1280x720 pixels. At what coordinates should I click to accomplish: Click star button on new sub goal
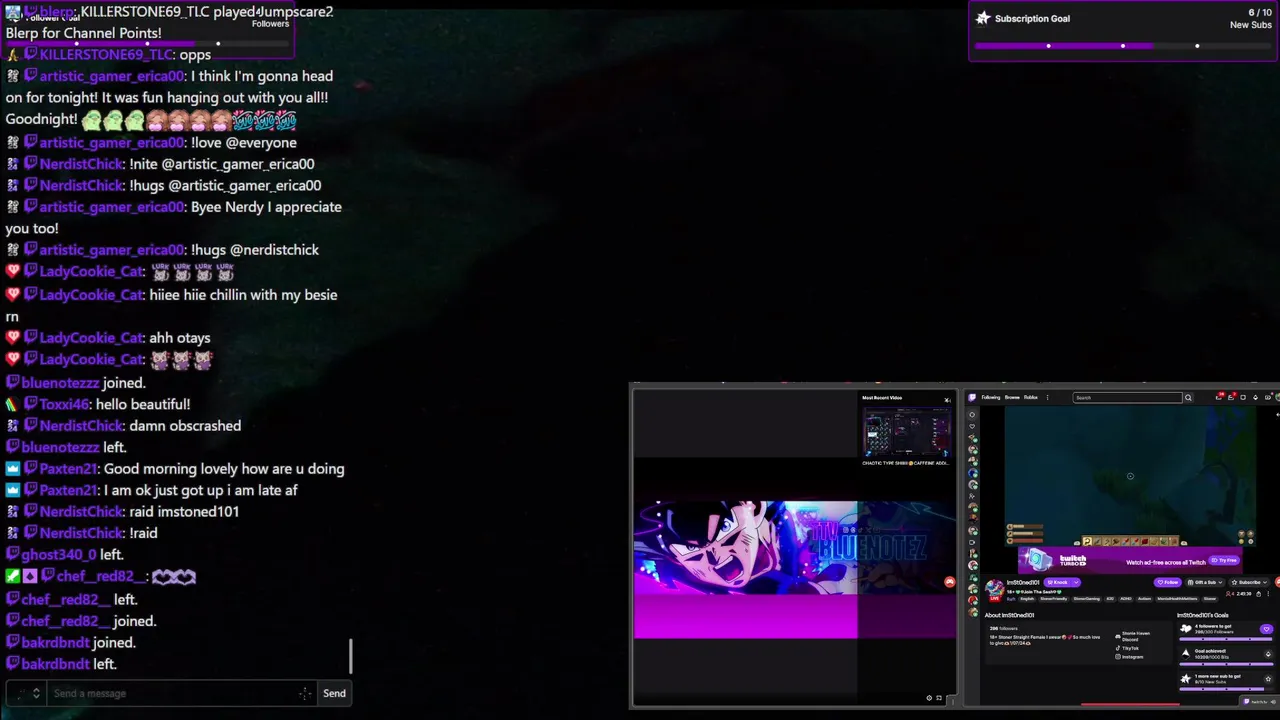point(1268,679)
